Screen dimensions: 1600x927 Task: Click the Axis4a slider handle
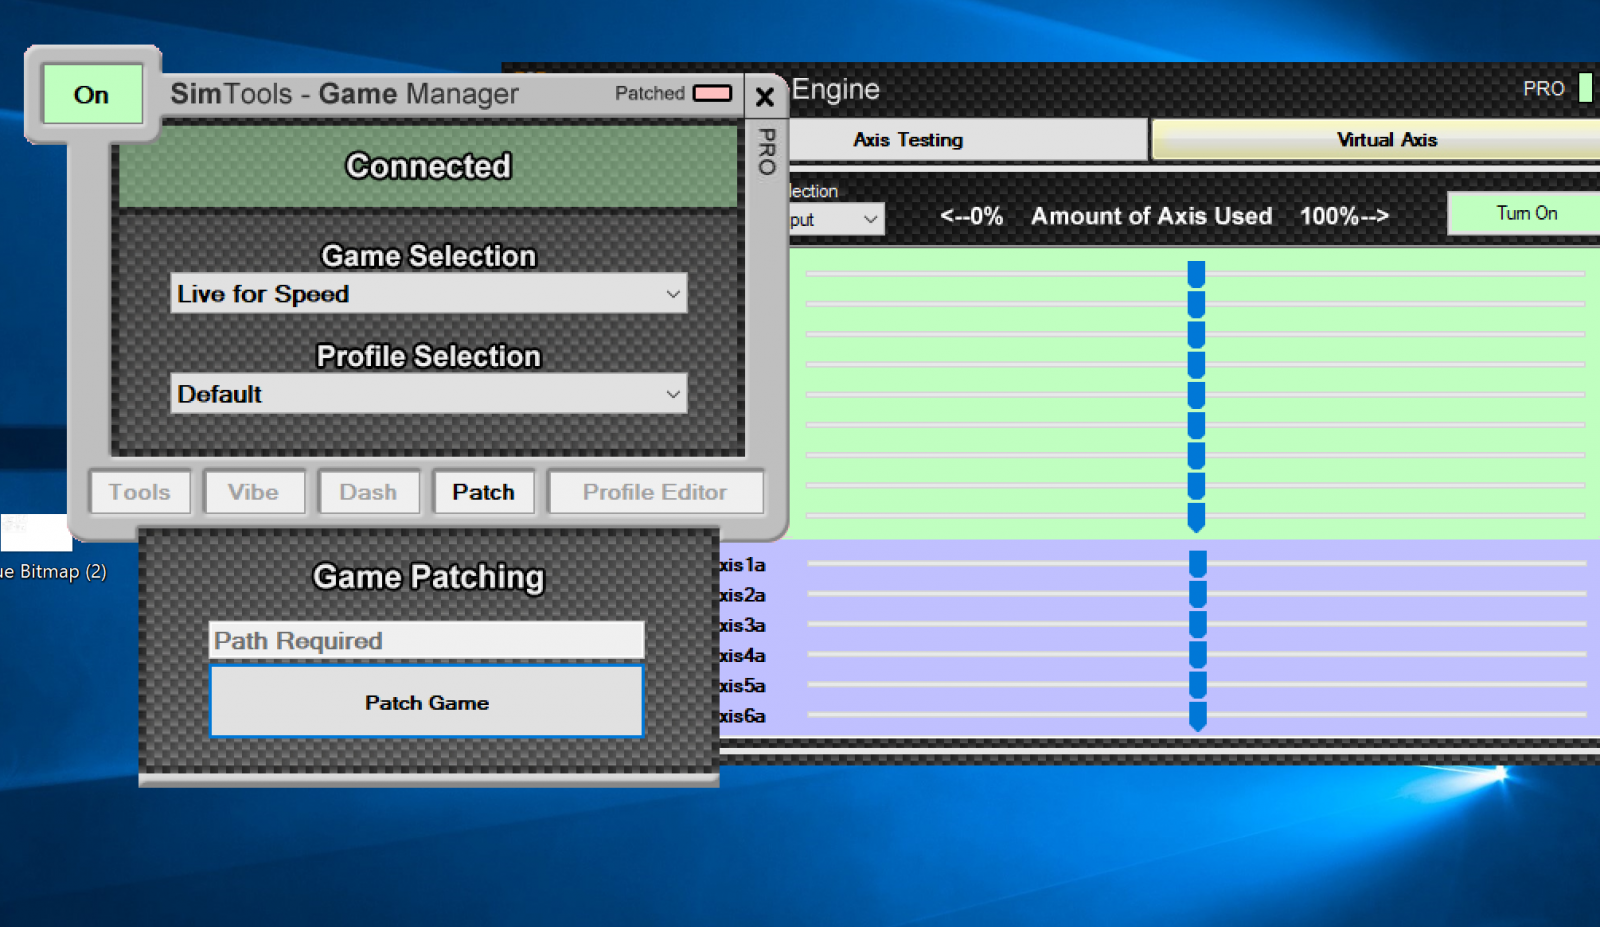click(1197, 655)
